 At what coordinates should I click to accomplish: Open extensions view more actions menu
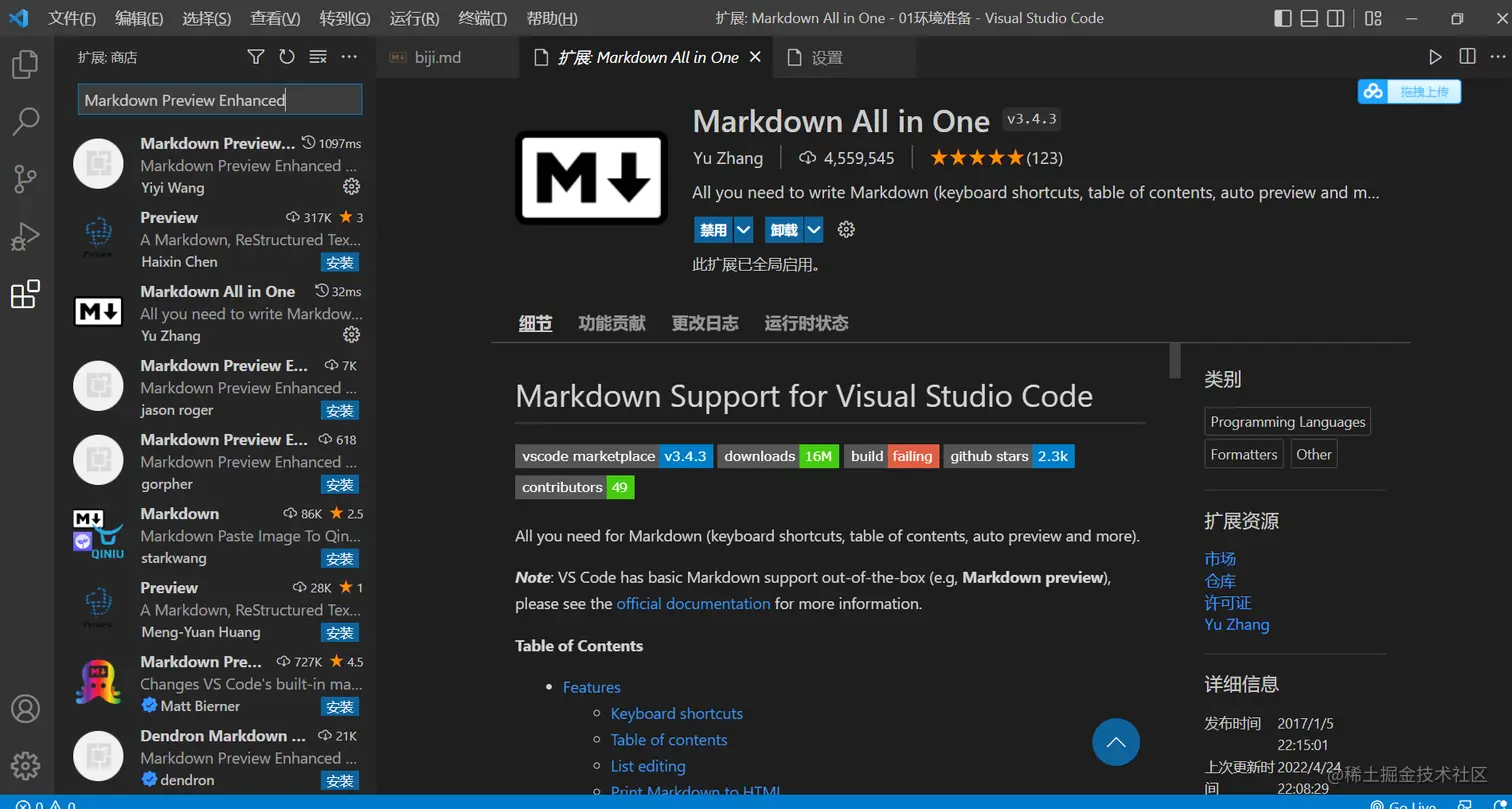[349, 57]
